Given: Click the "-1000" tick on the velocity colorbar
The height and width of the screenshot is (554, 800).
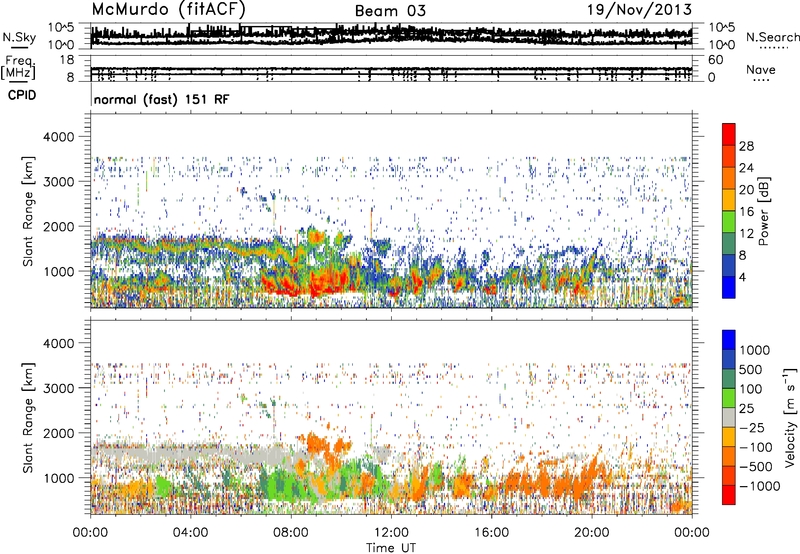Looking at the screenshot, I should coord(759,486).
